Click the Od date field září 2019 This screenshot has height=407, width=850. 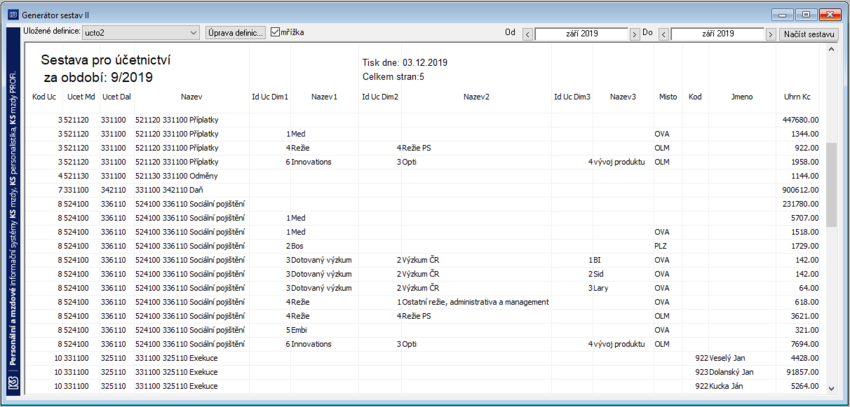[581, 34]
